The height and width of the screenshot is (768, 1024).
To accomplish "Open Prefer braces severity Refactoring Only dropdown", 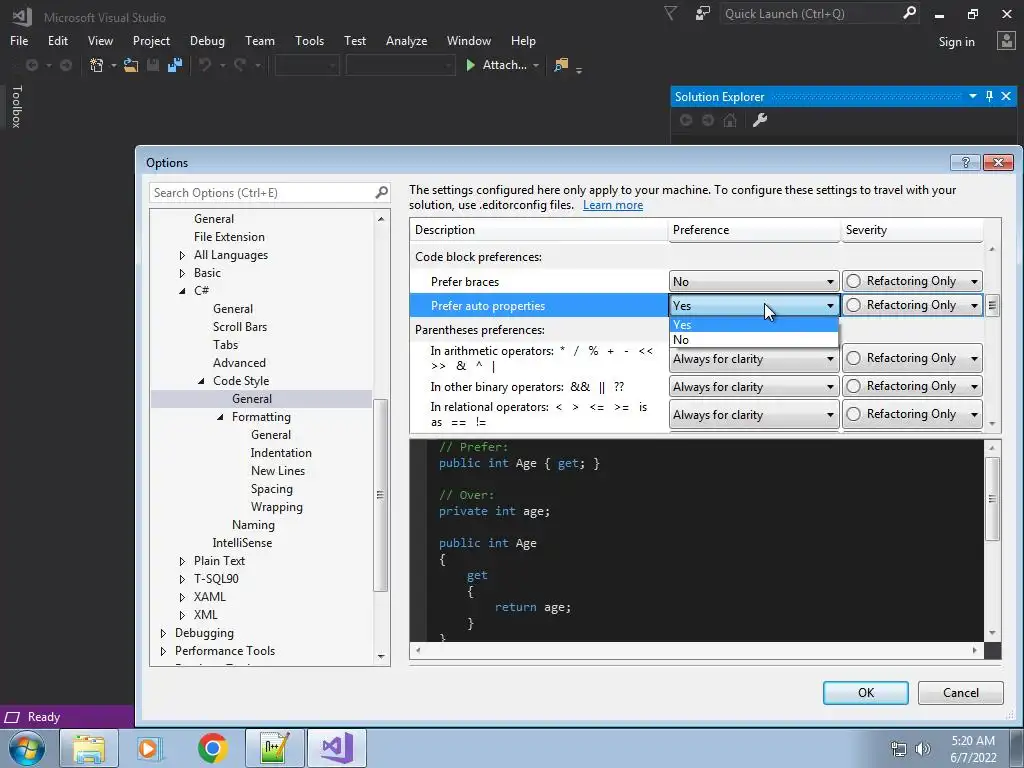I will (912, 281).
